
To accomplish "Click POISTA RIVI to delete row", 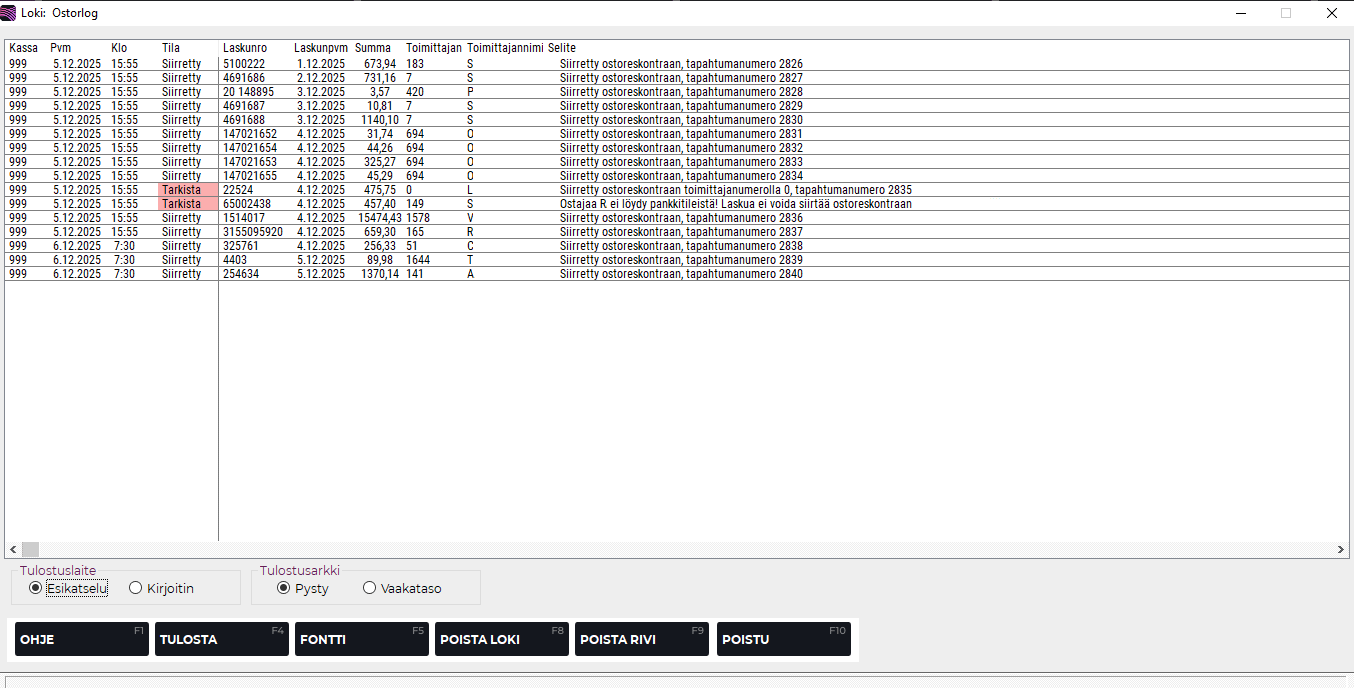I will pyautogui.click(x=641, y=639).
